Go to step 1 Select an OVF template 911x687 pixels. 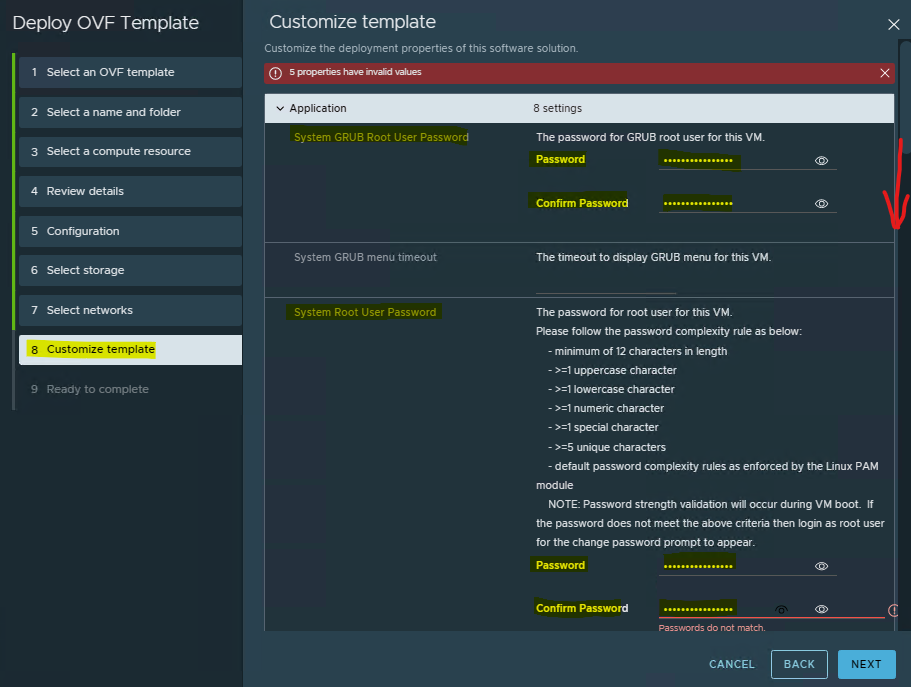point(130,72)
